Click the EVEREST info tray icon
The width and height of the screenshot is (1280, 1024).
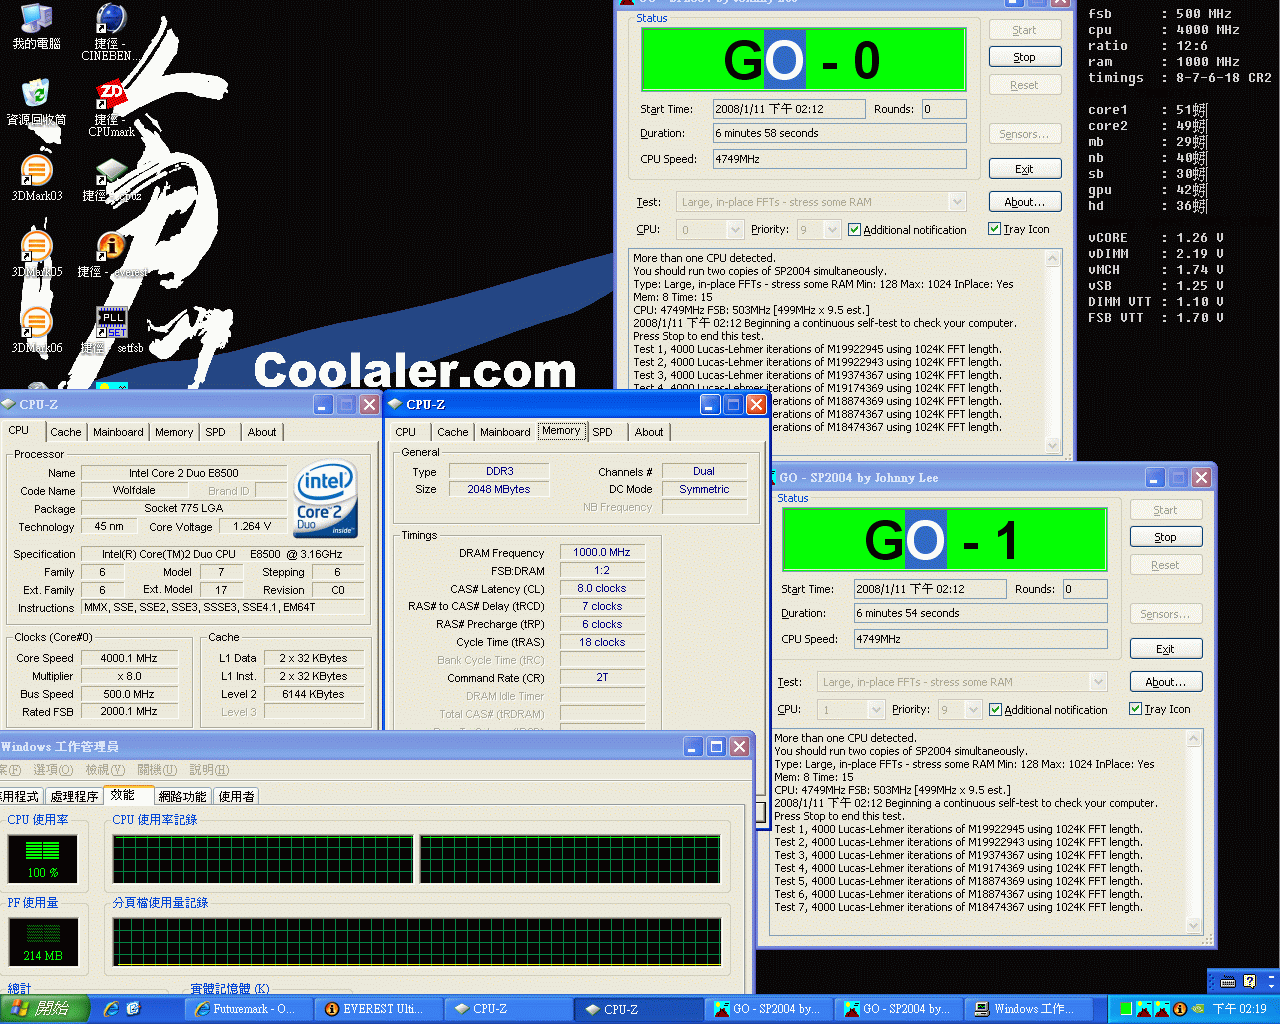[1180, 1009]
